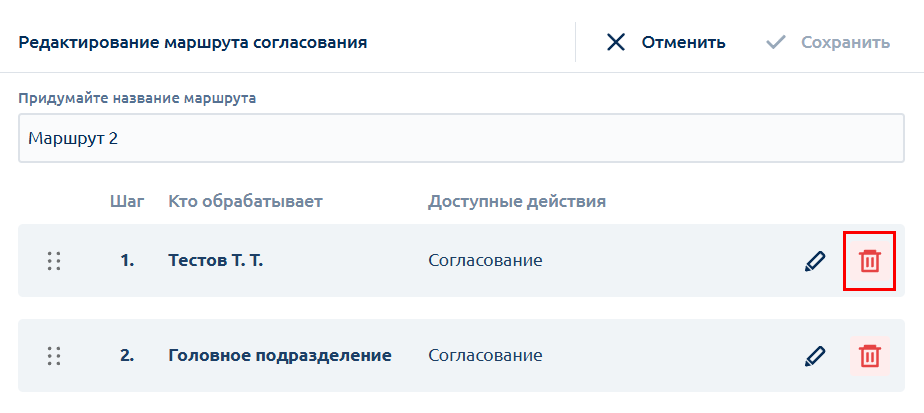
Task: Delete the Головное подразделение step with trash icon
Action: tap(870, 356)
